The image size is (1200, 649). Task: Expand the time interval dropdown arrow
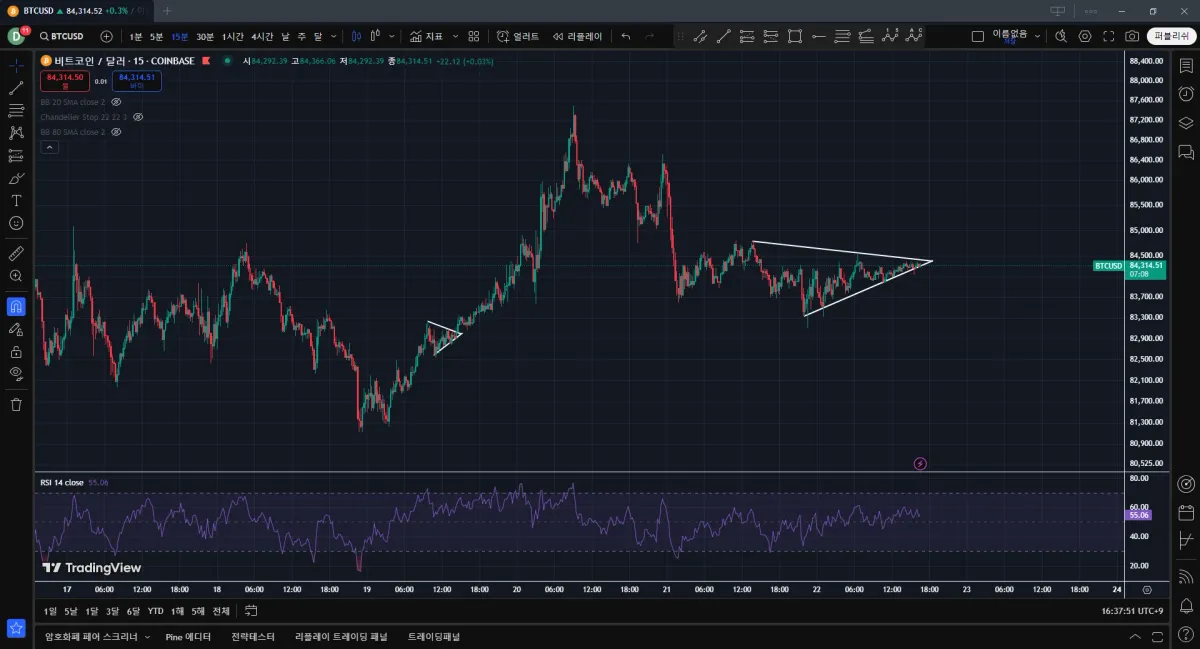click(332, 36)
